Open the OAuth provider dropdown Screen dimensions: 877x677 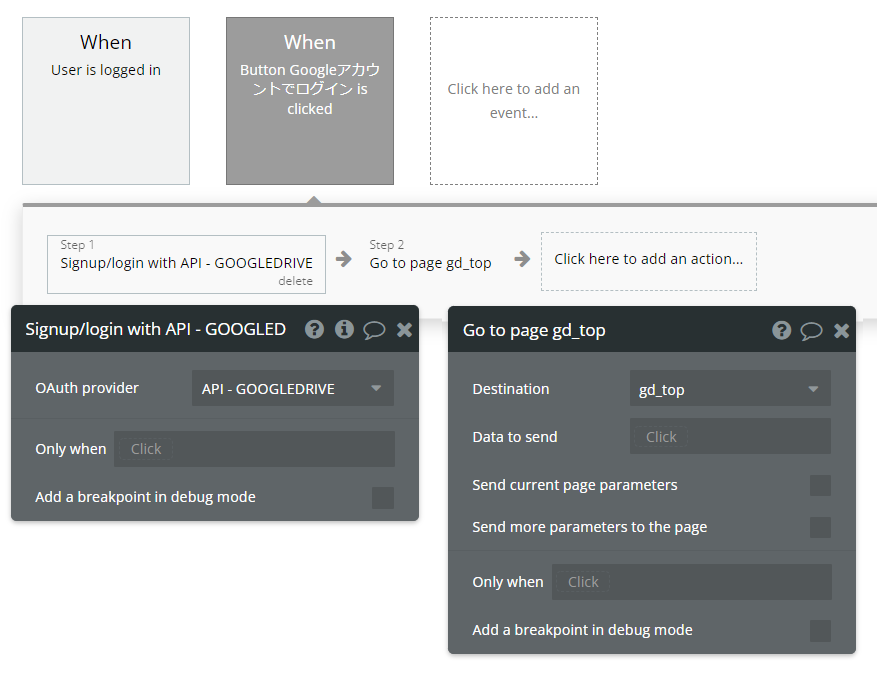point(293,388)
